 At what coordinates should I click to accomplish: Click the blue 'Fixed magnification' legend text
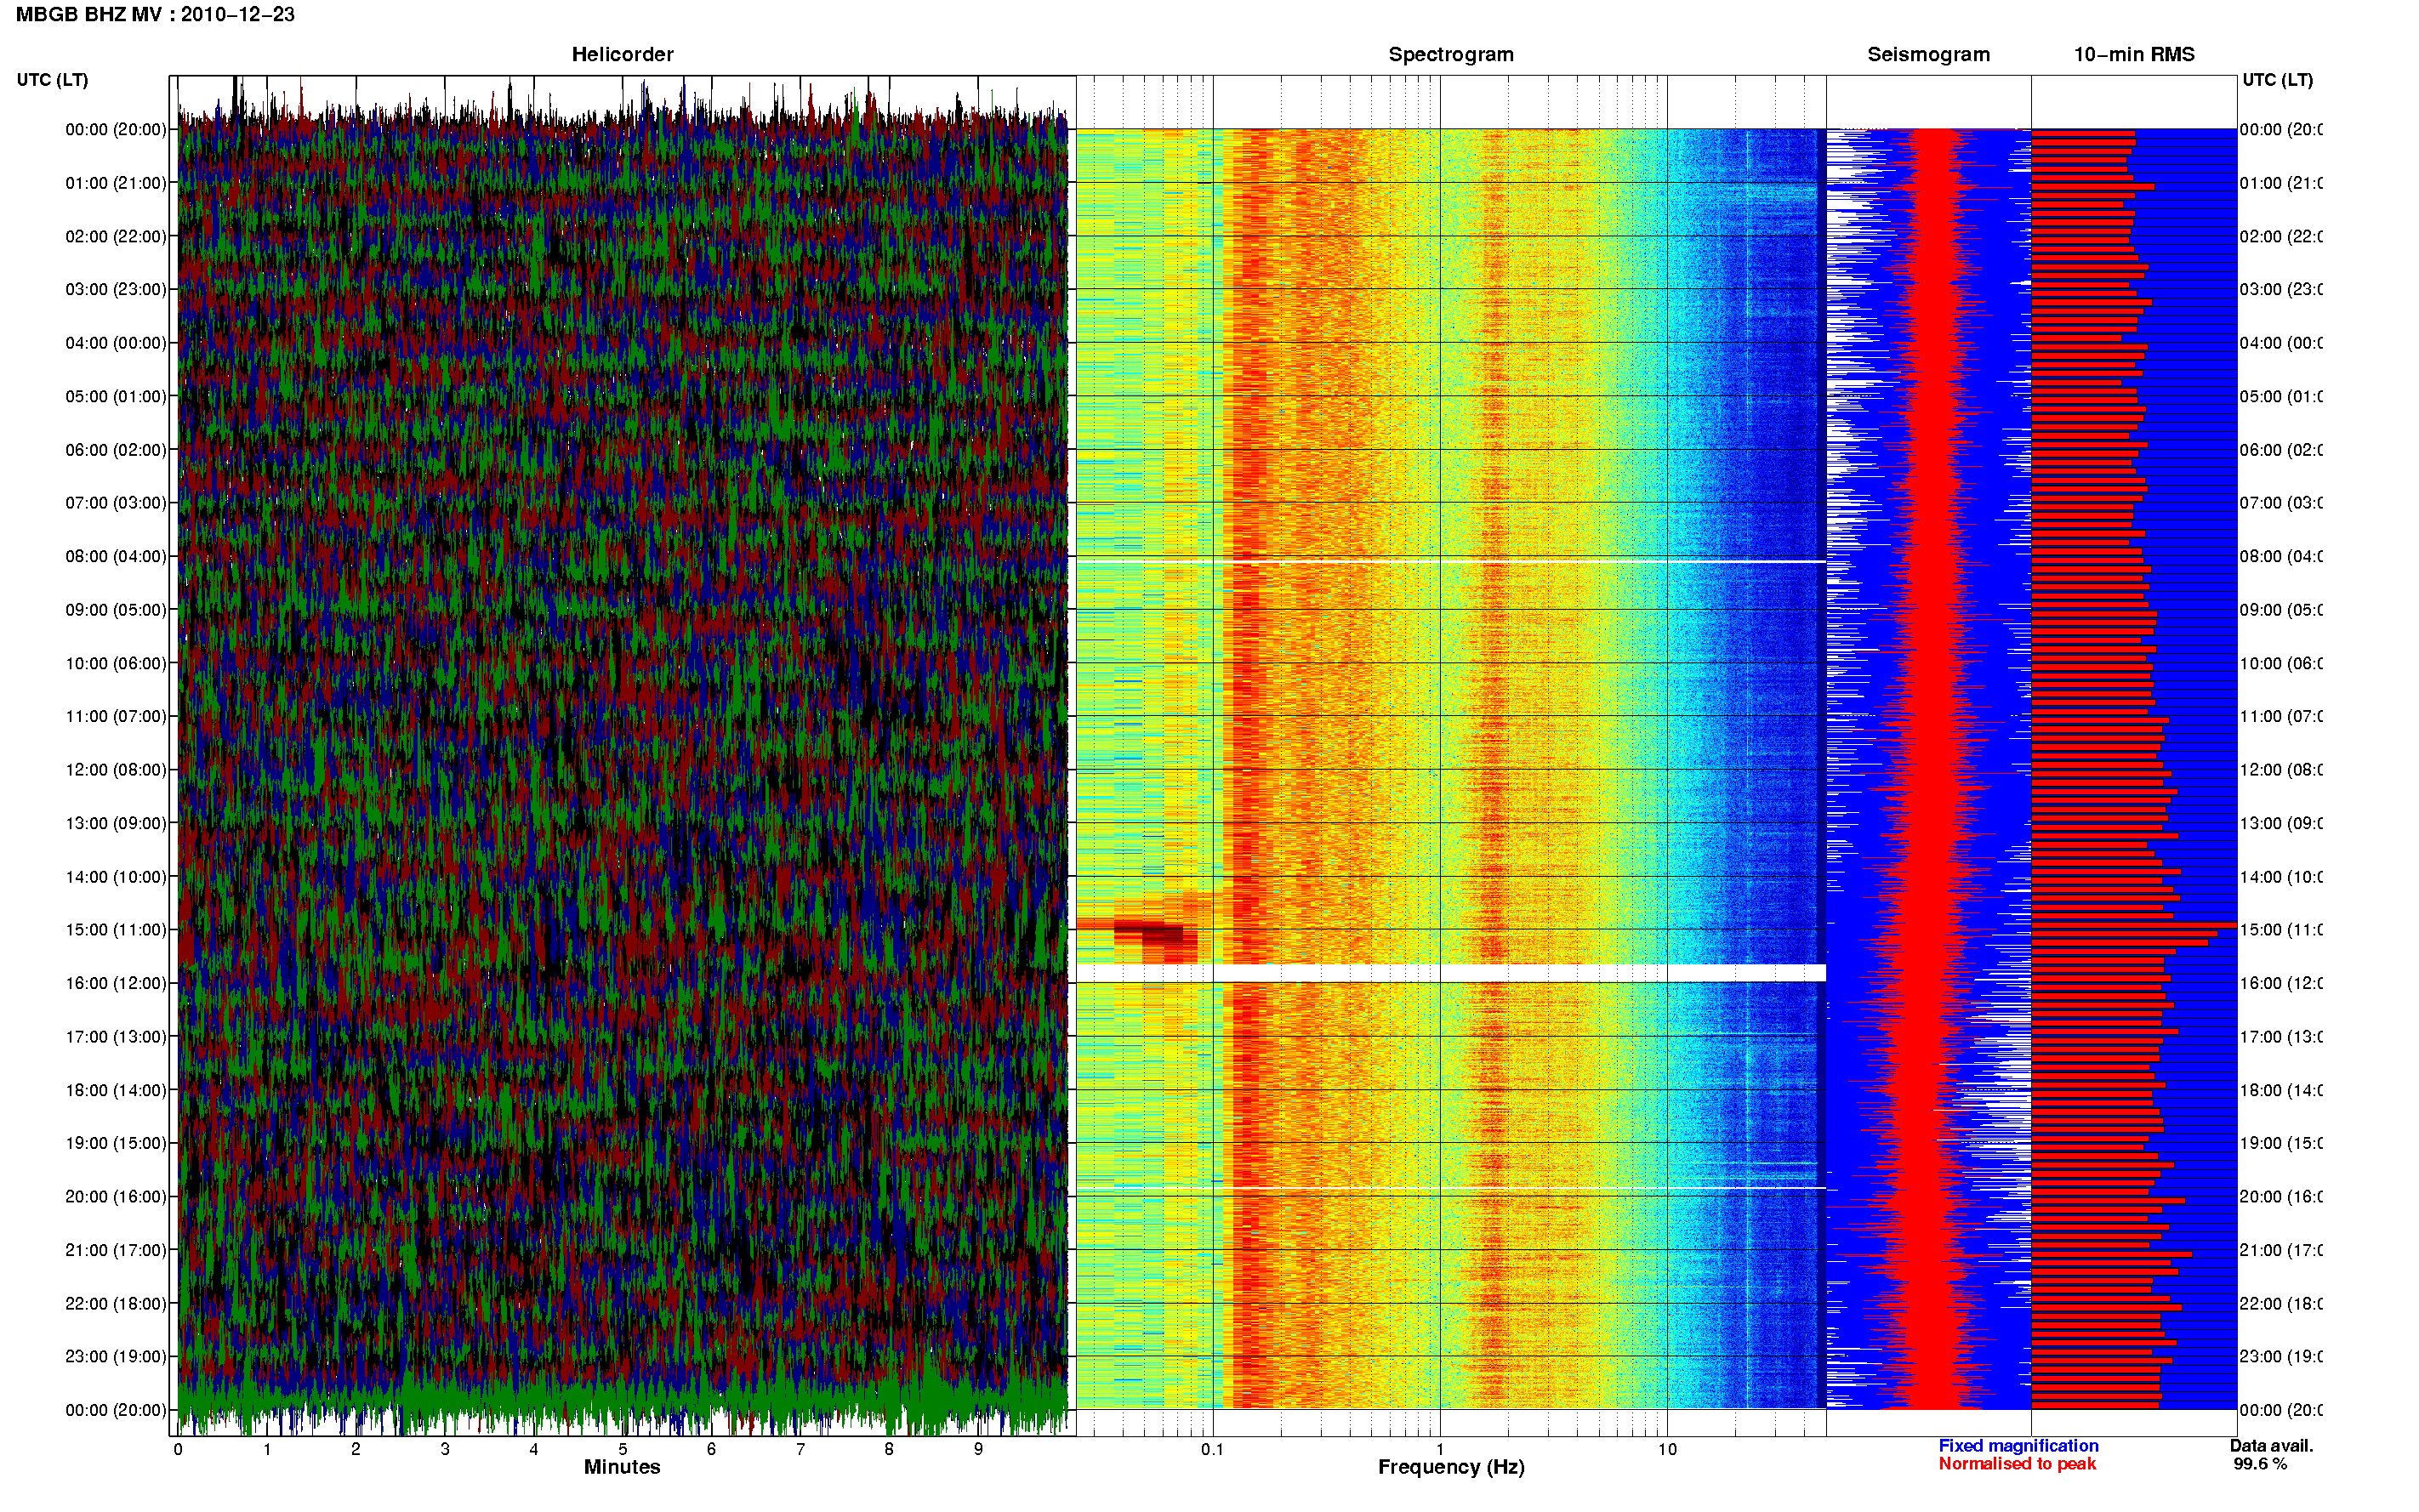coord(2018,1446)
